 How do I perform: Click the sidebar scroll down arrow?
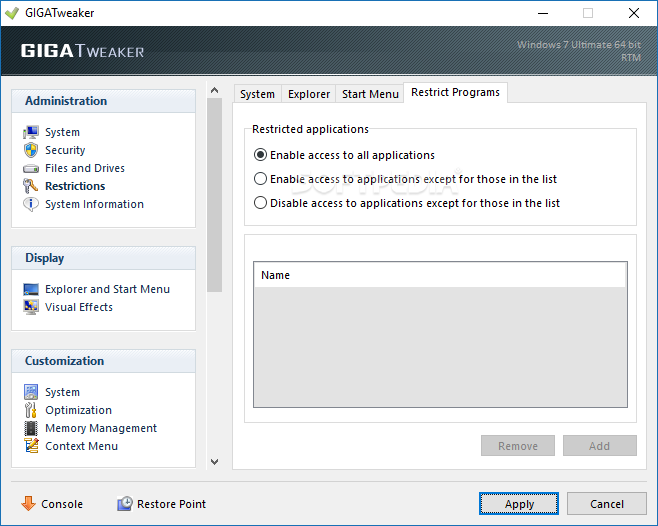pos(214,462)
